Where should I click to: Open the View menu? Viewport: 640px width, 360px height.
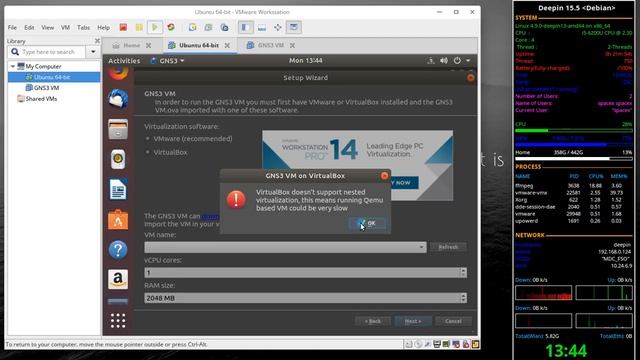pos(47,27)
